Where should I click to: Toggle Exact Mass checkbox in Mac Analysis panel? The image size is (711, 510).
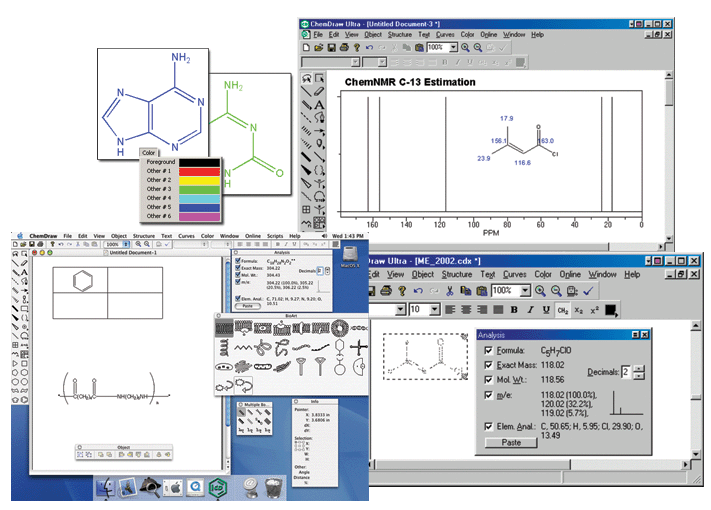point(238,268)
